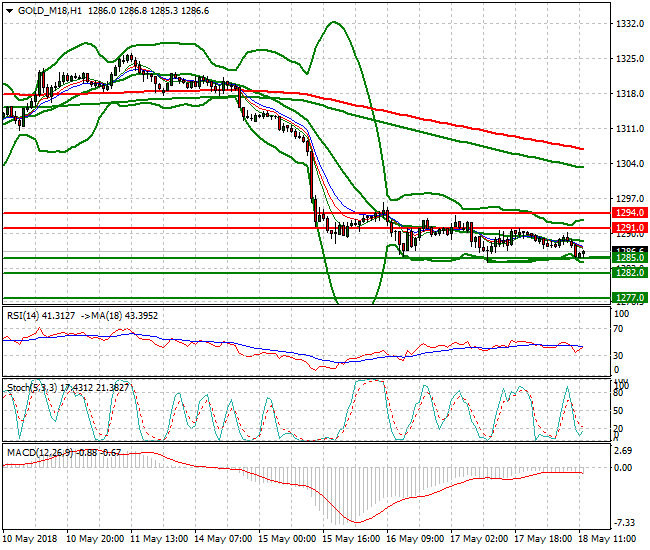This screenshot has height=550, width=650.
Task: Select the green 1277.0 price level label
Action: [x=630, y=298]
